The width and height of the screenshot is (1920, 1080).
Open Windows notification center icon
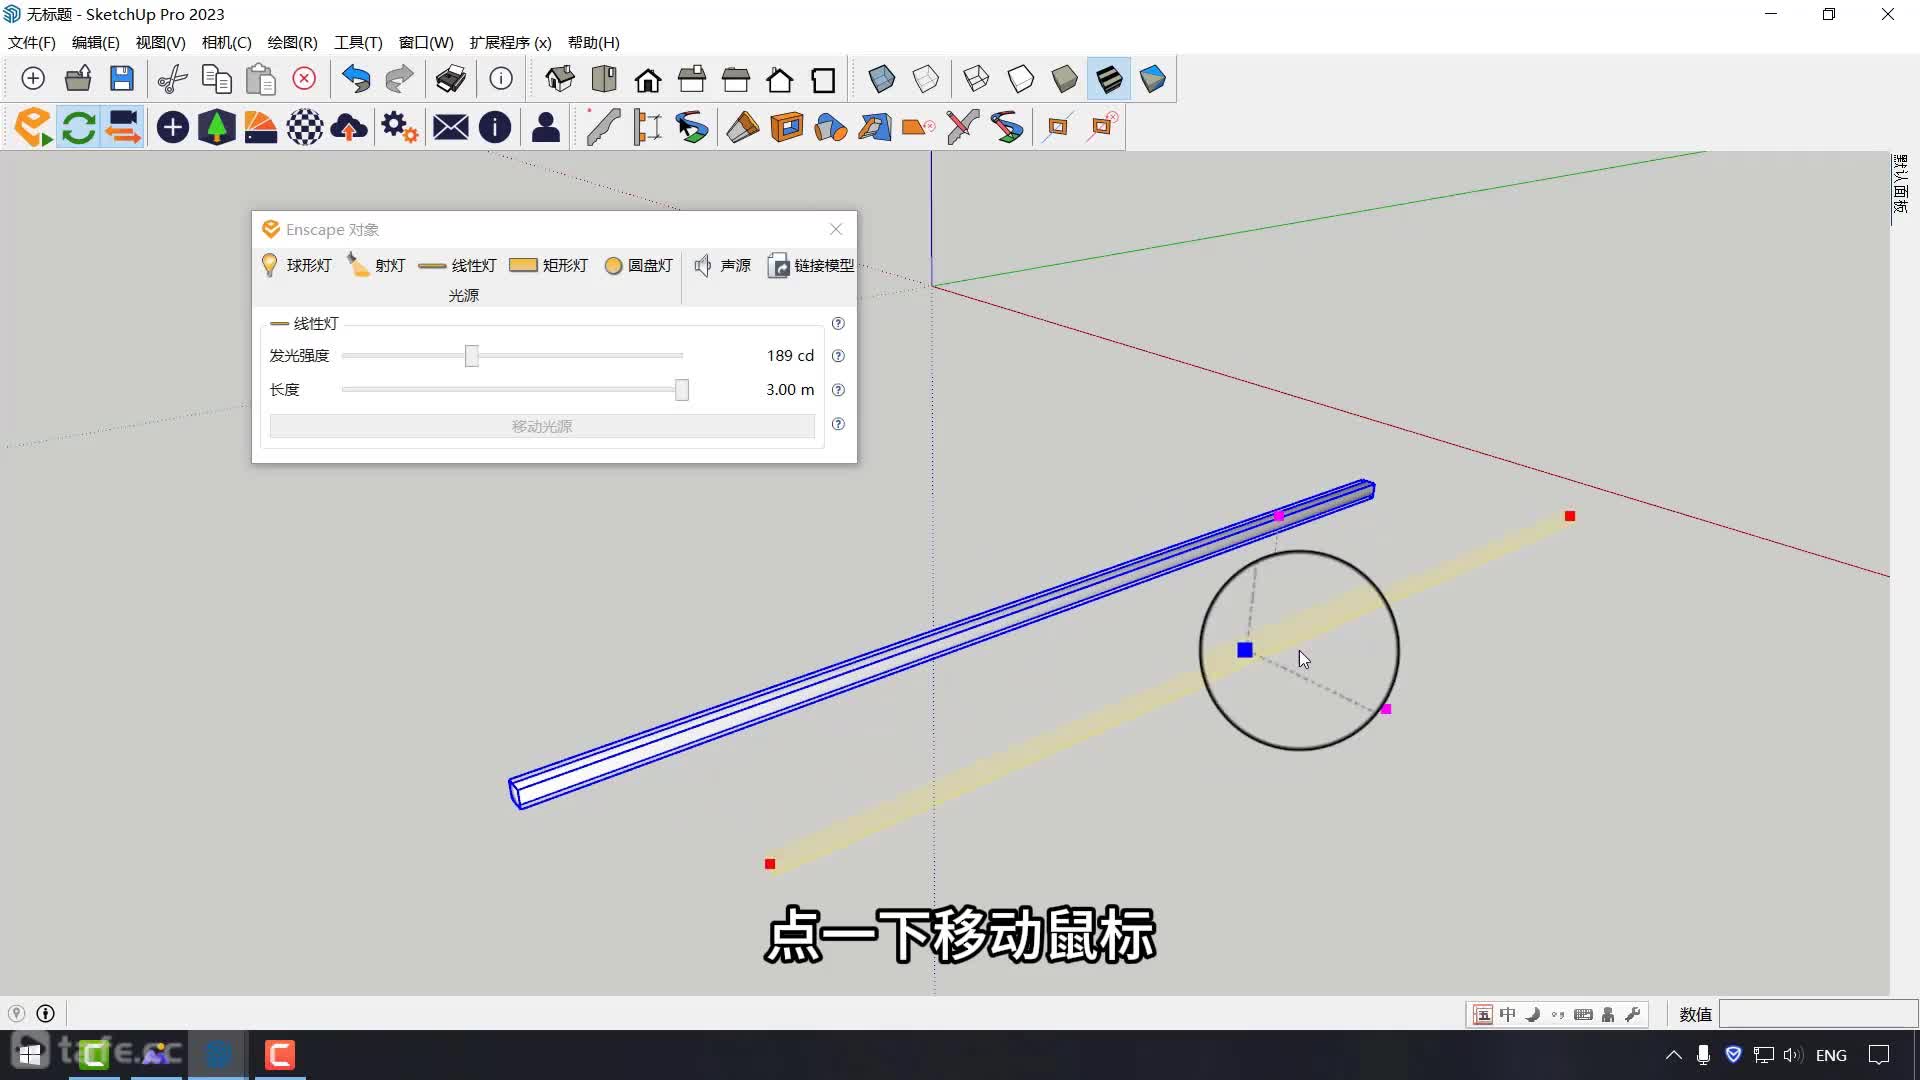[1879, 1055]
